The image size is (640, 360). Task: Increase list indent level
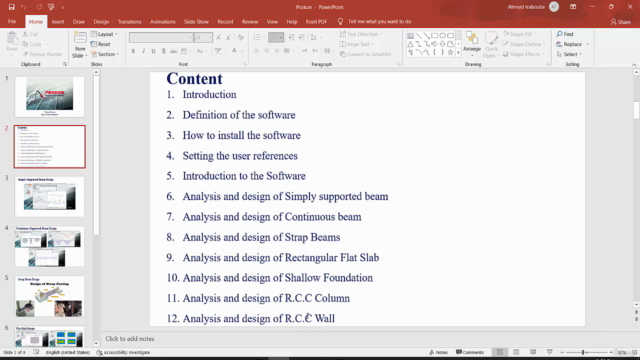pyautogui.click(x=301, y=38)
